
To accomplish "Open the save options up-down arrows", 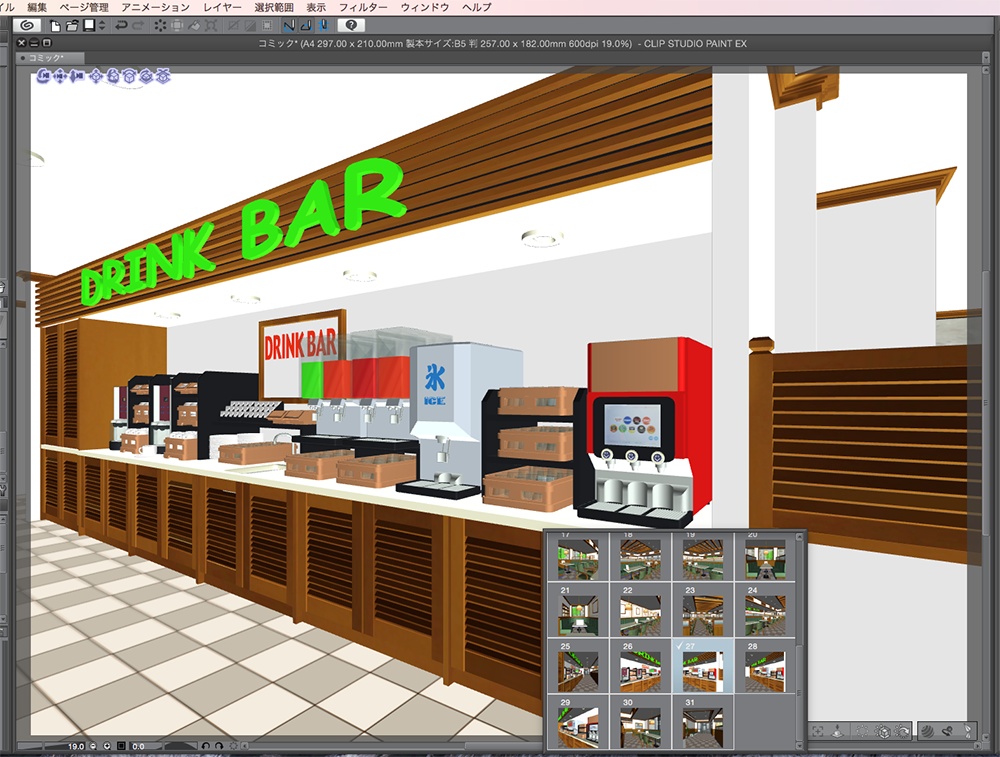I will (x=101, y=26).
